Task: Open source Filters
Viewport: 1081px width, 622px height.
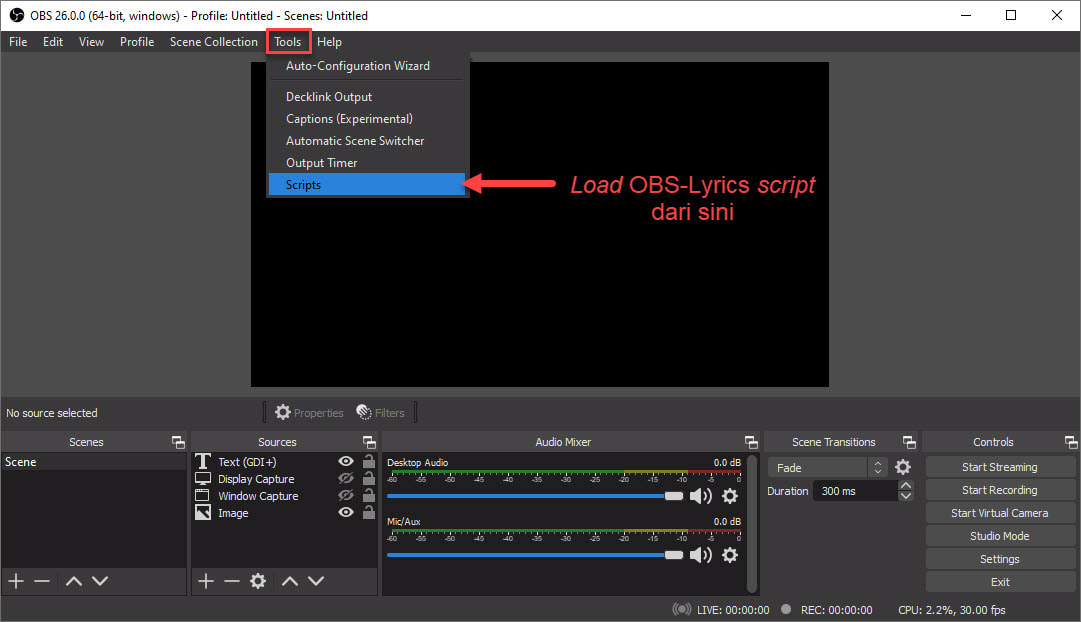Action: [x=381, y=412]
